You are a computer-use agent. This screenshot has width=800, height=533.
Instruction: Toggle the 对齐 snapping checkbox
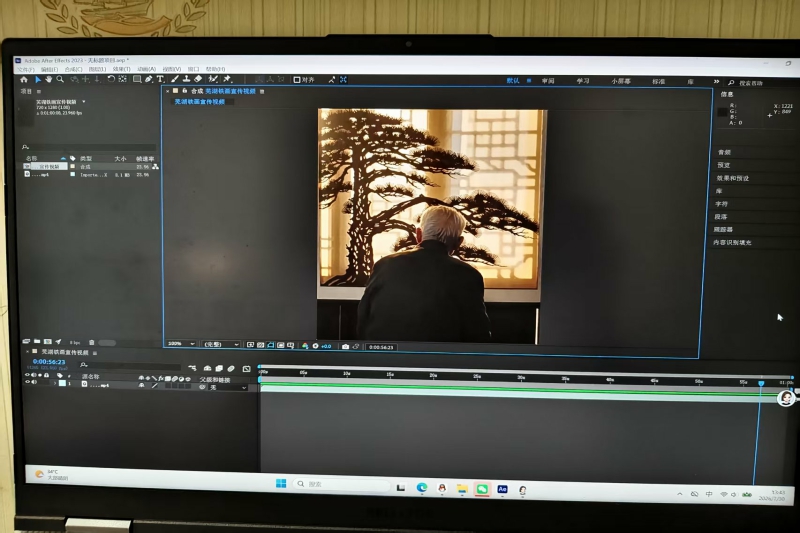click(x=297, y=80)
